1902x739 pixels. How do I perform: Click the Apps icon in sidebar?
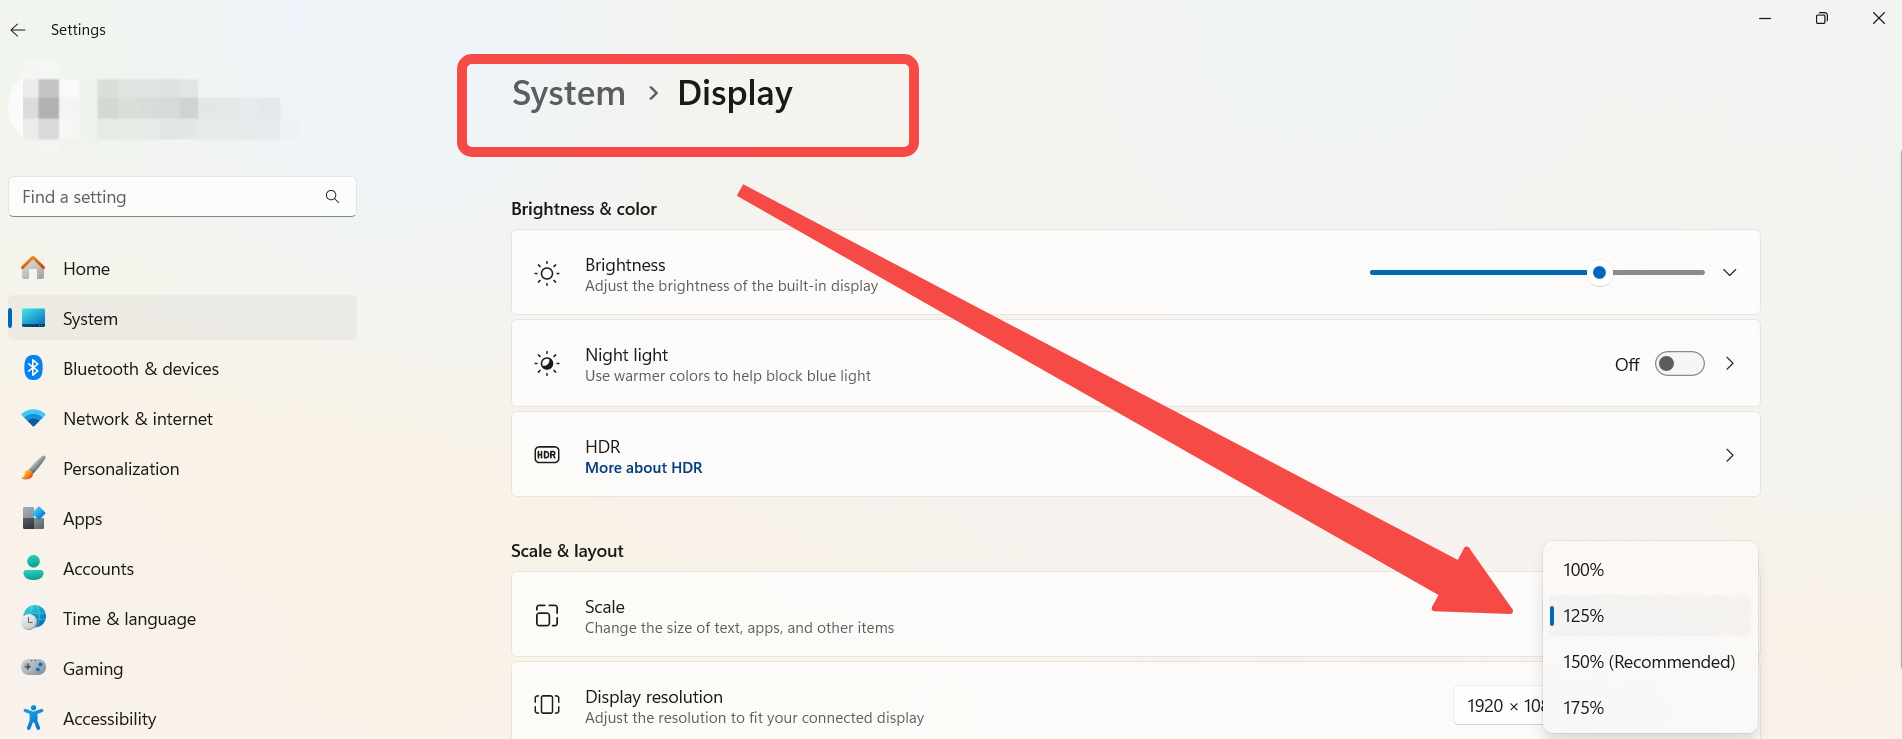click(x=33, y=518)
